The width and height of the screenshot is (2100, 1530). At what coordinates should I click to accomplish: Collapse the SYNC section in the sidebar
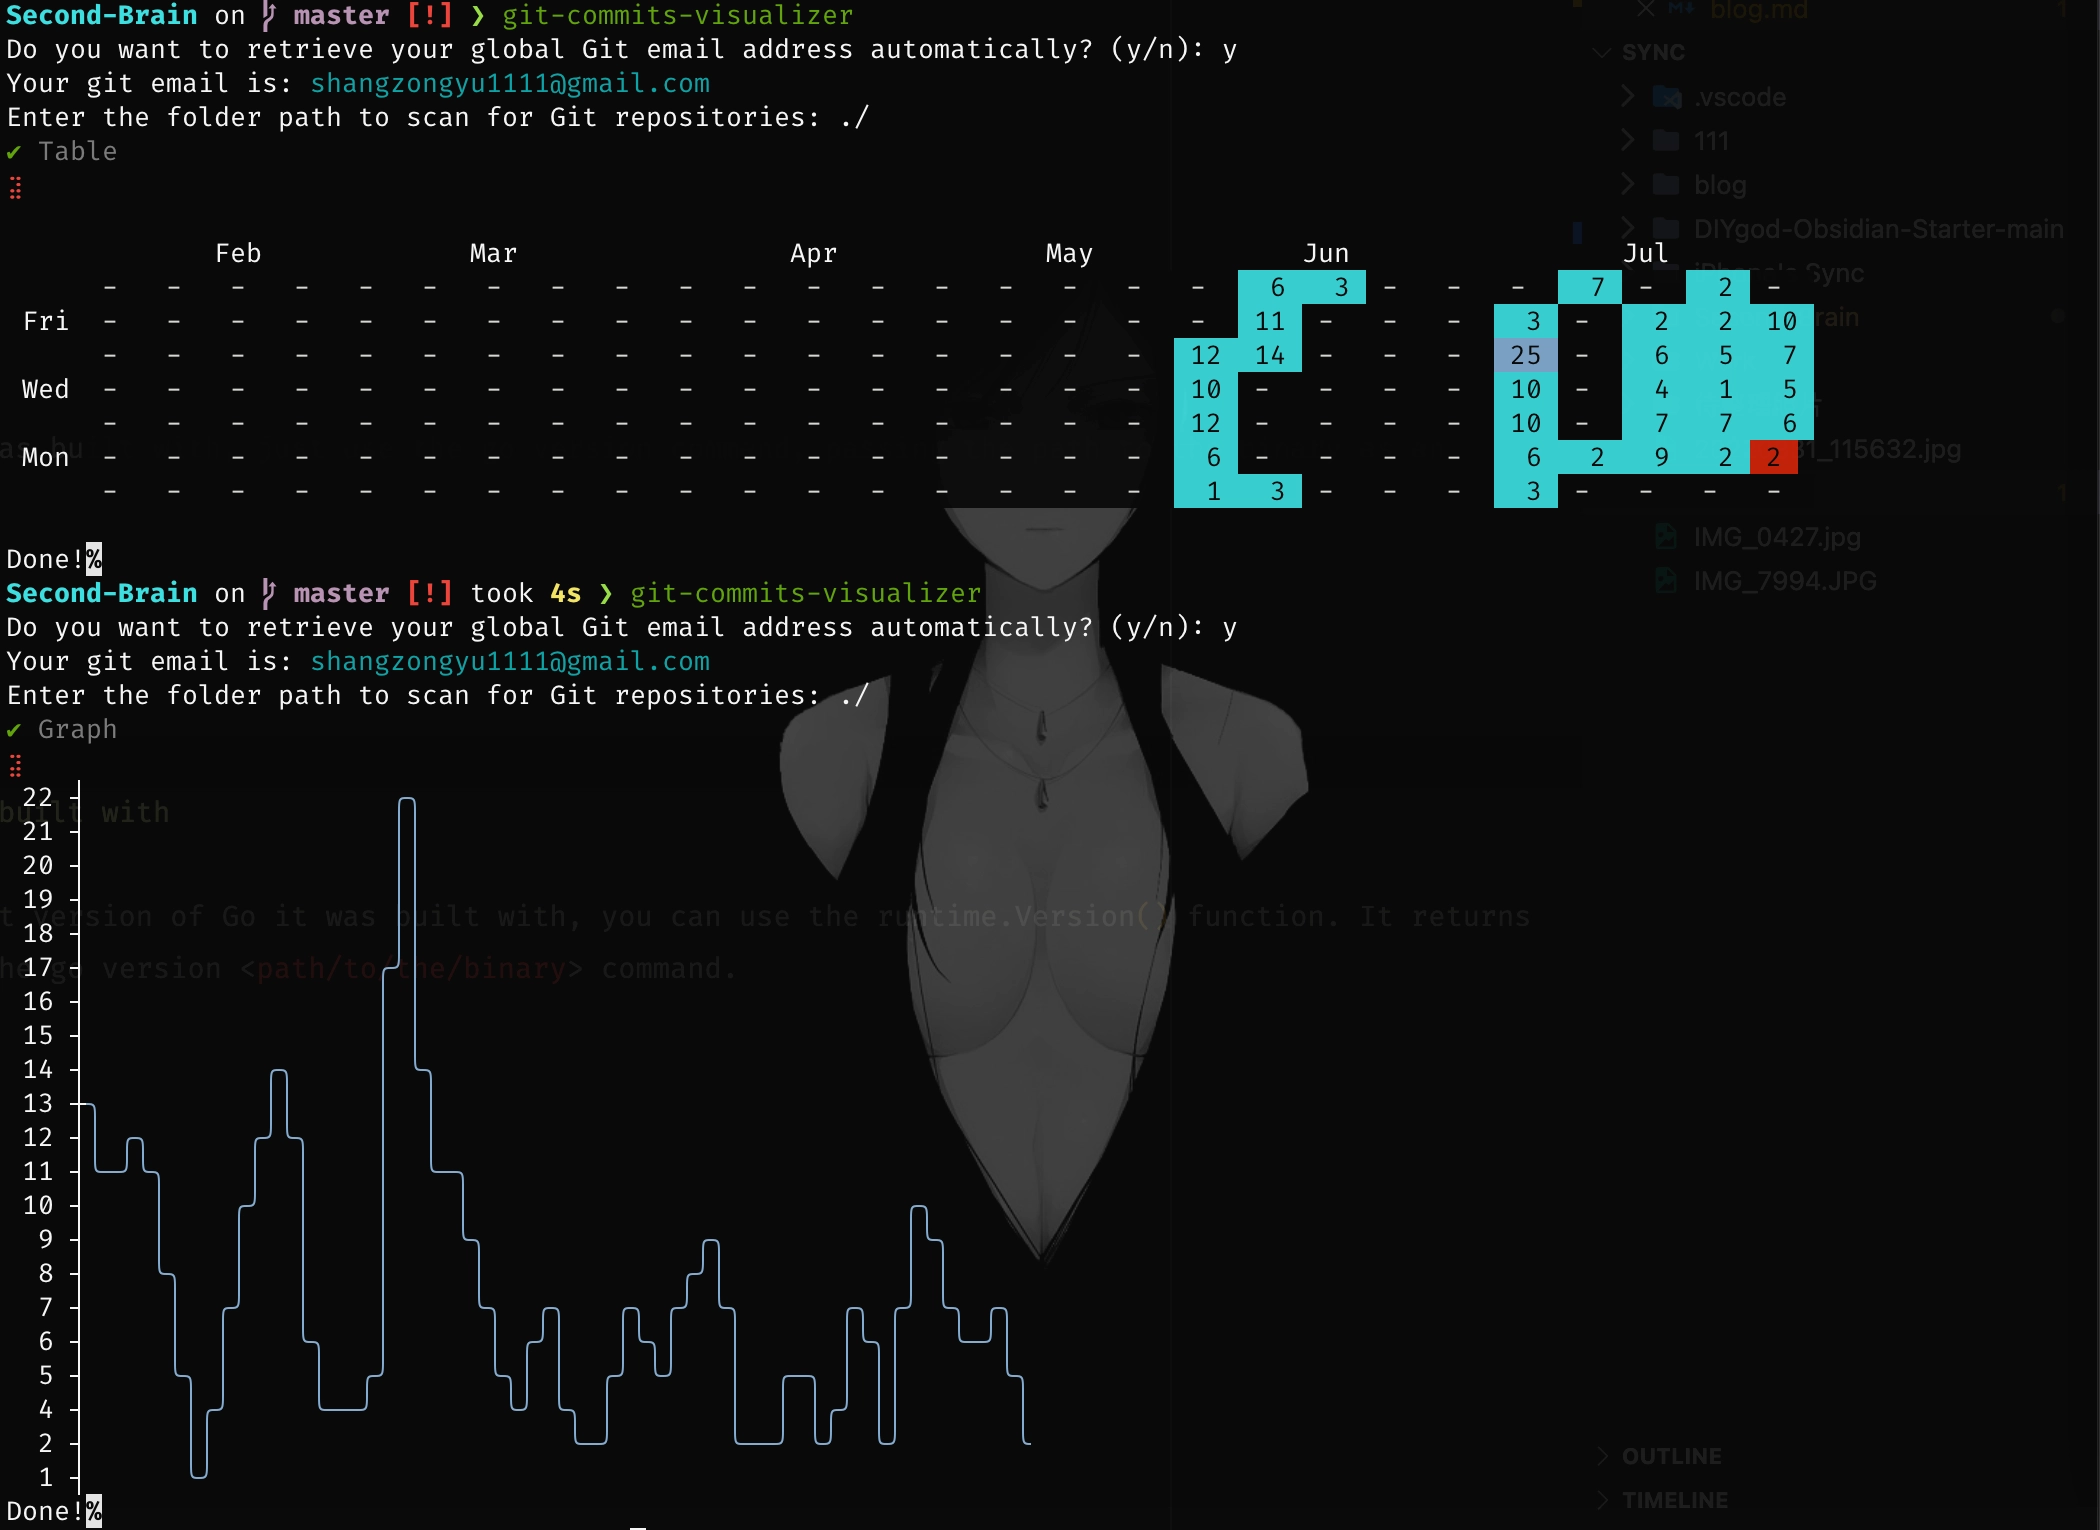click(x=1603, y=52)
